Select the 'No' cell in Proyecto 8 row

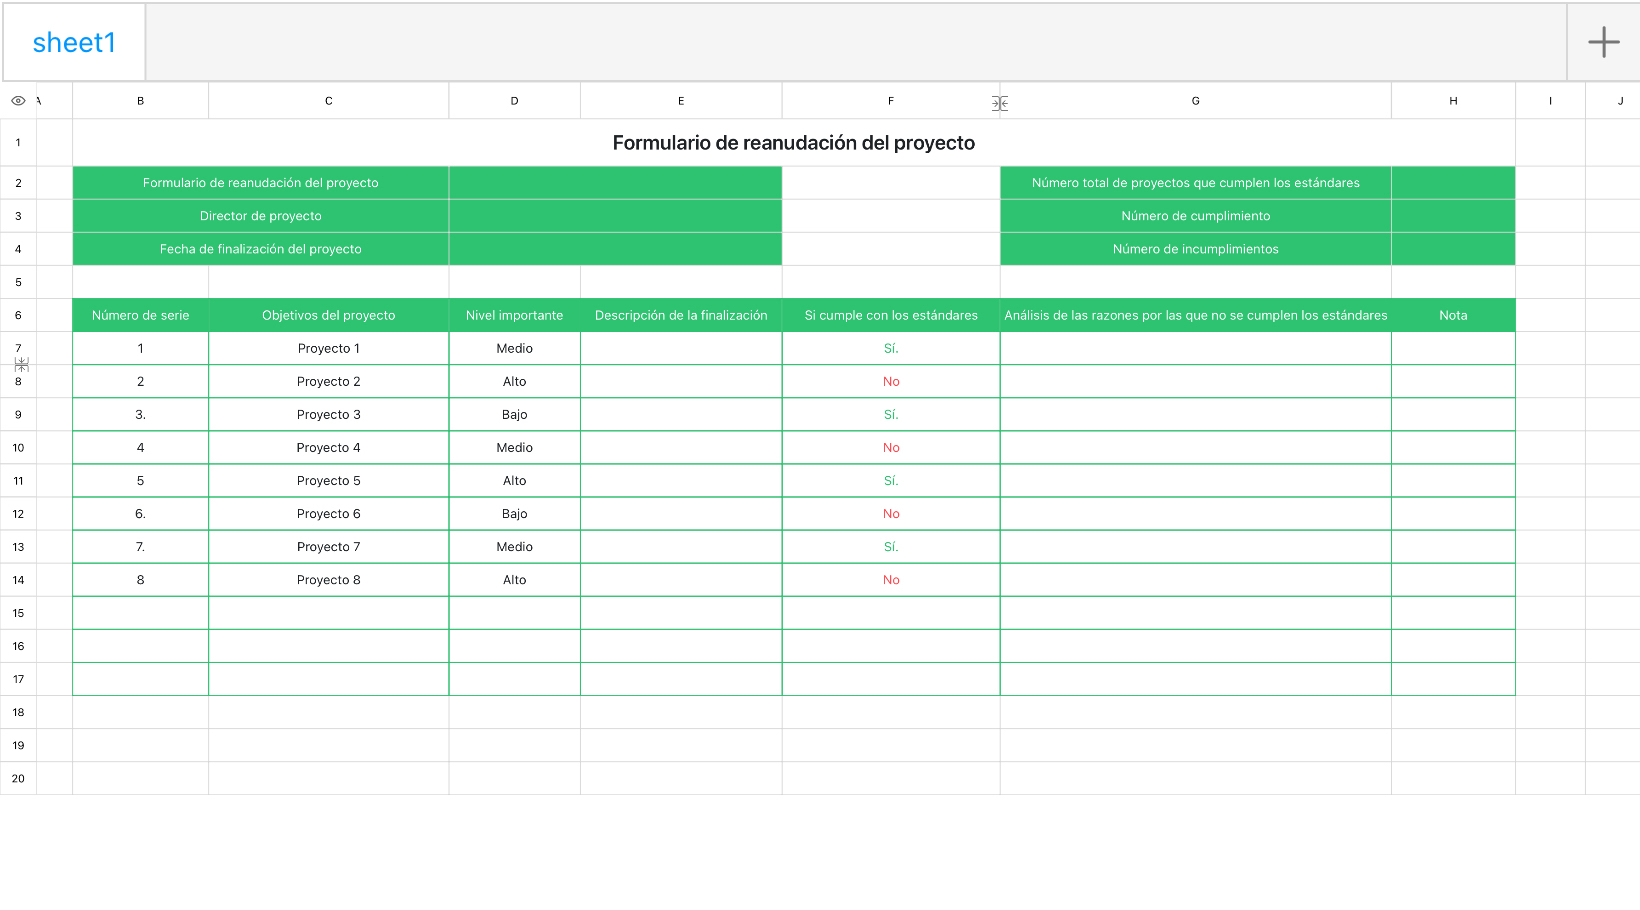tap(891, 579)
